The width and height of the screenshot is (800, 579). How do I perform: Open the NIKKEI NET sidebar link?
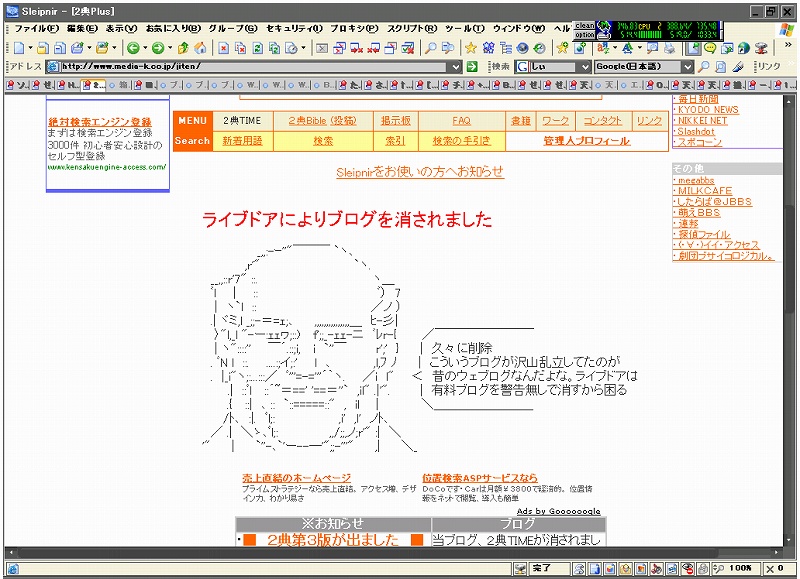click(x=702, y=121)
